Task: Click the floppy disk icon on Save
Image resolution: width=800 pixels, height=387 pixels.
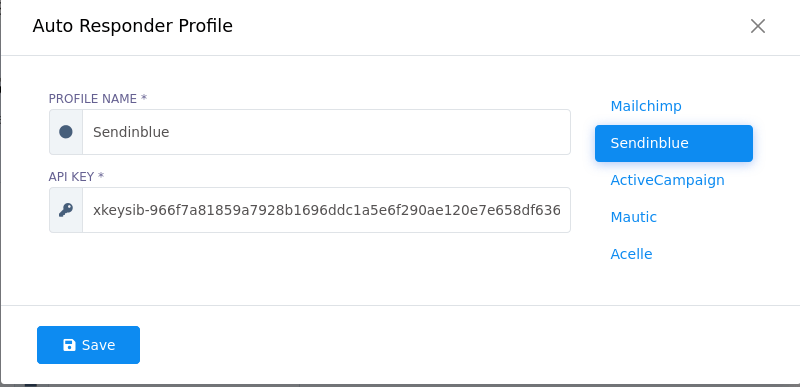Action: [69, 345]
